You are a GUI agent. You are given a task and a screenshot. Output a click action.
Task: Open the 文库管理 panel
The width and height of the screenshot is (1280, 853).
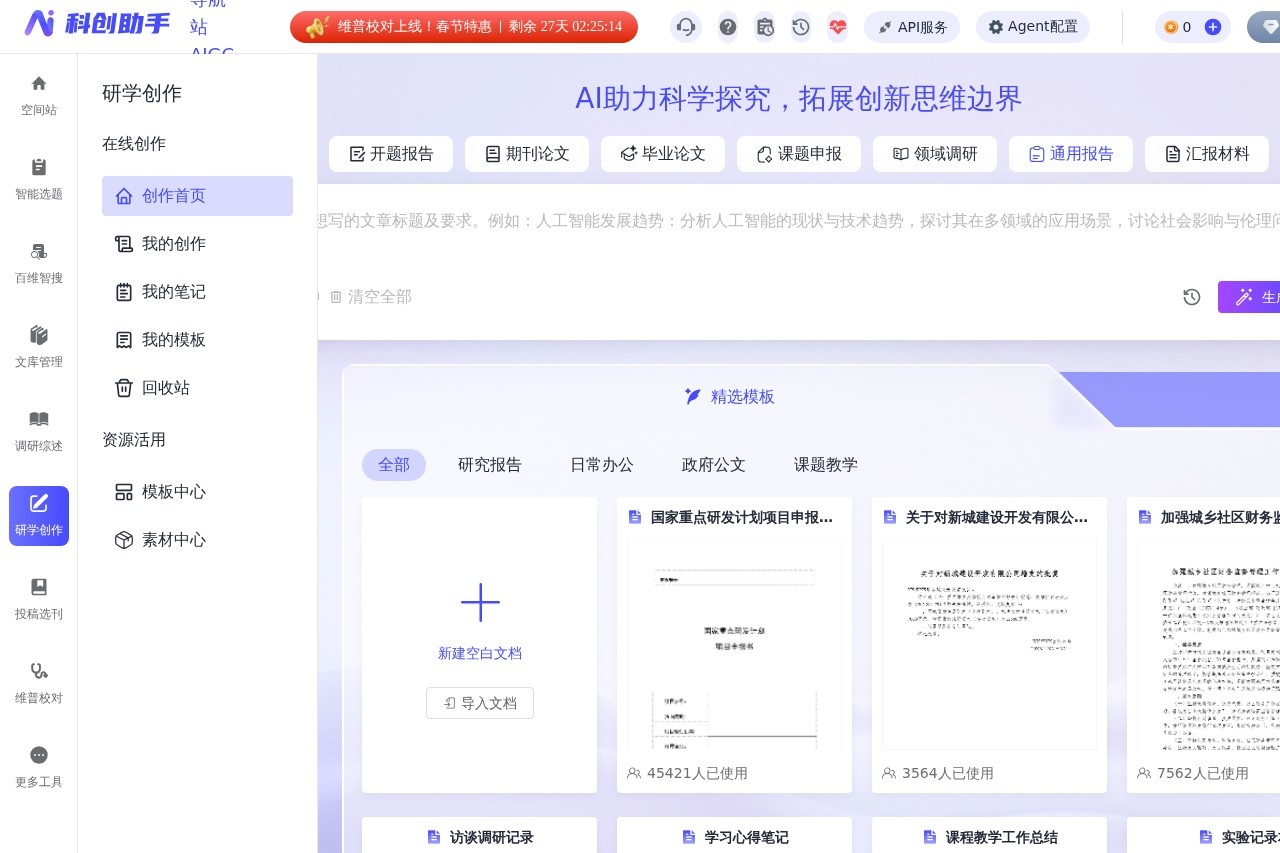click(39, 347)
